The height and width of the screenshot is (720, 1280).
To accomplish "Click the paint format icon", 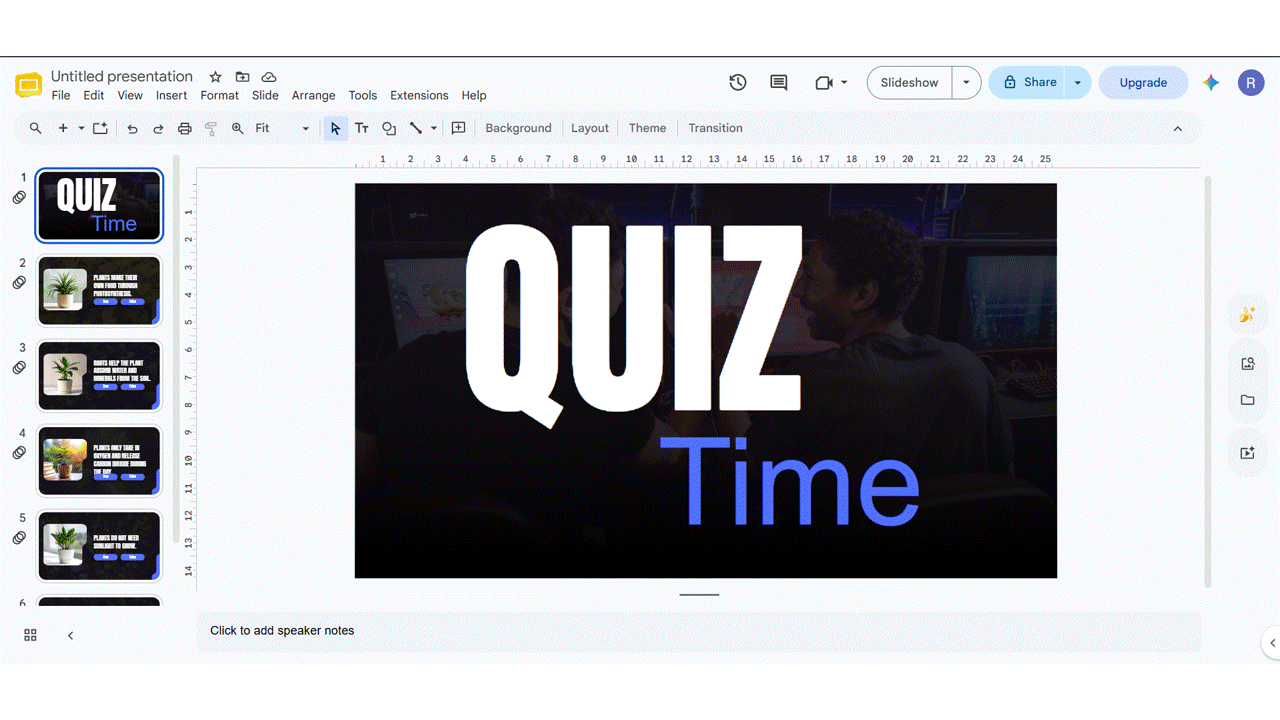I will coord(211,128).
